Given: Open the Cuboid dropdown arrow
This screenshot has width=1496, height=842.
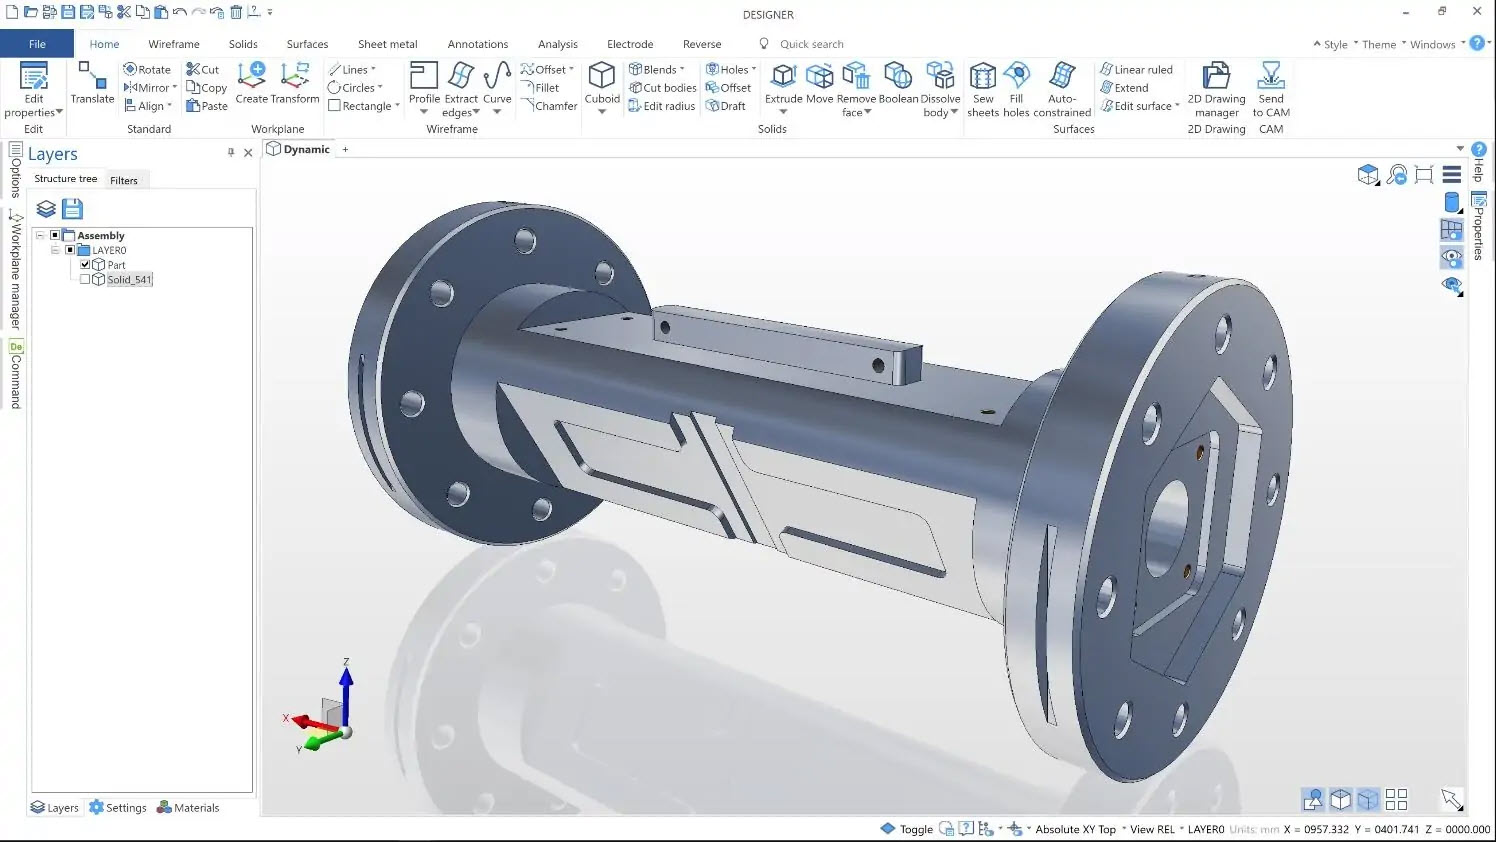Looking at the screenshot, I should (602, 112).
